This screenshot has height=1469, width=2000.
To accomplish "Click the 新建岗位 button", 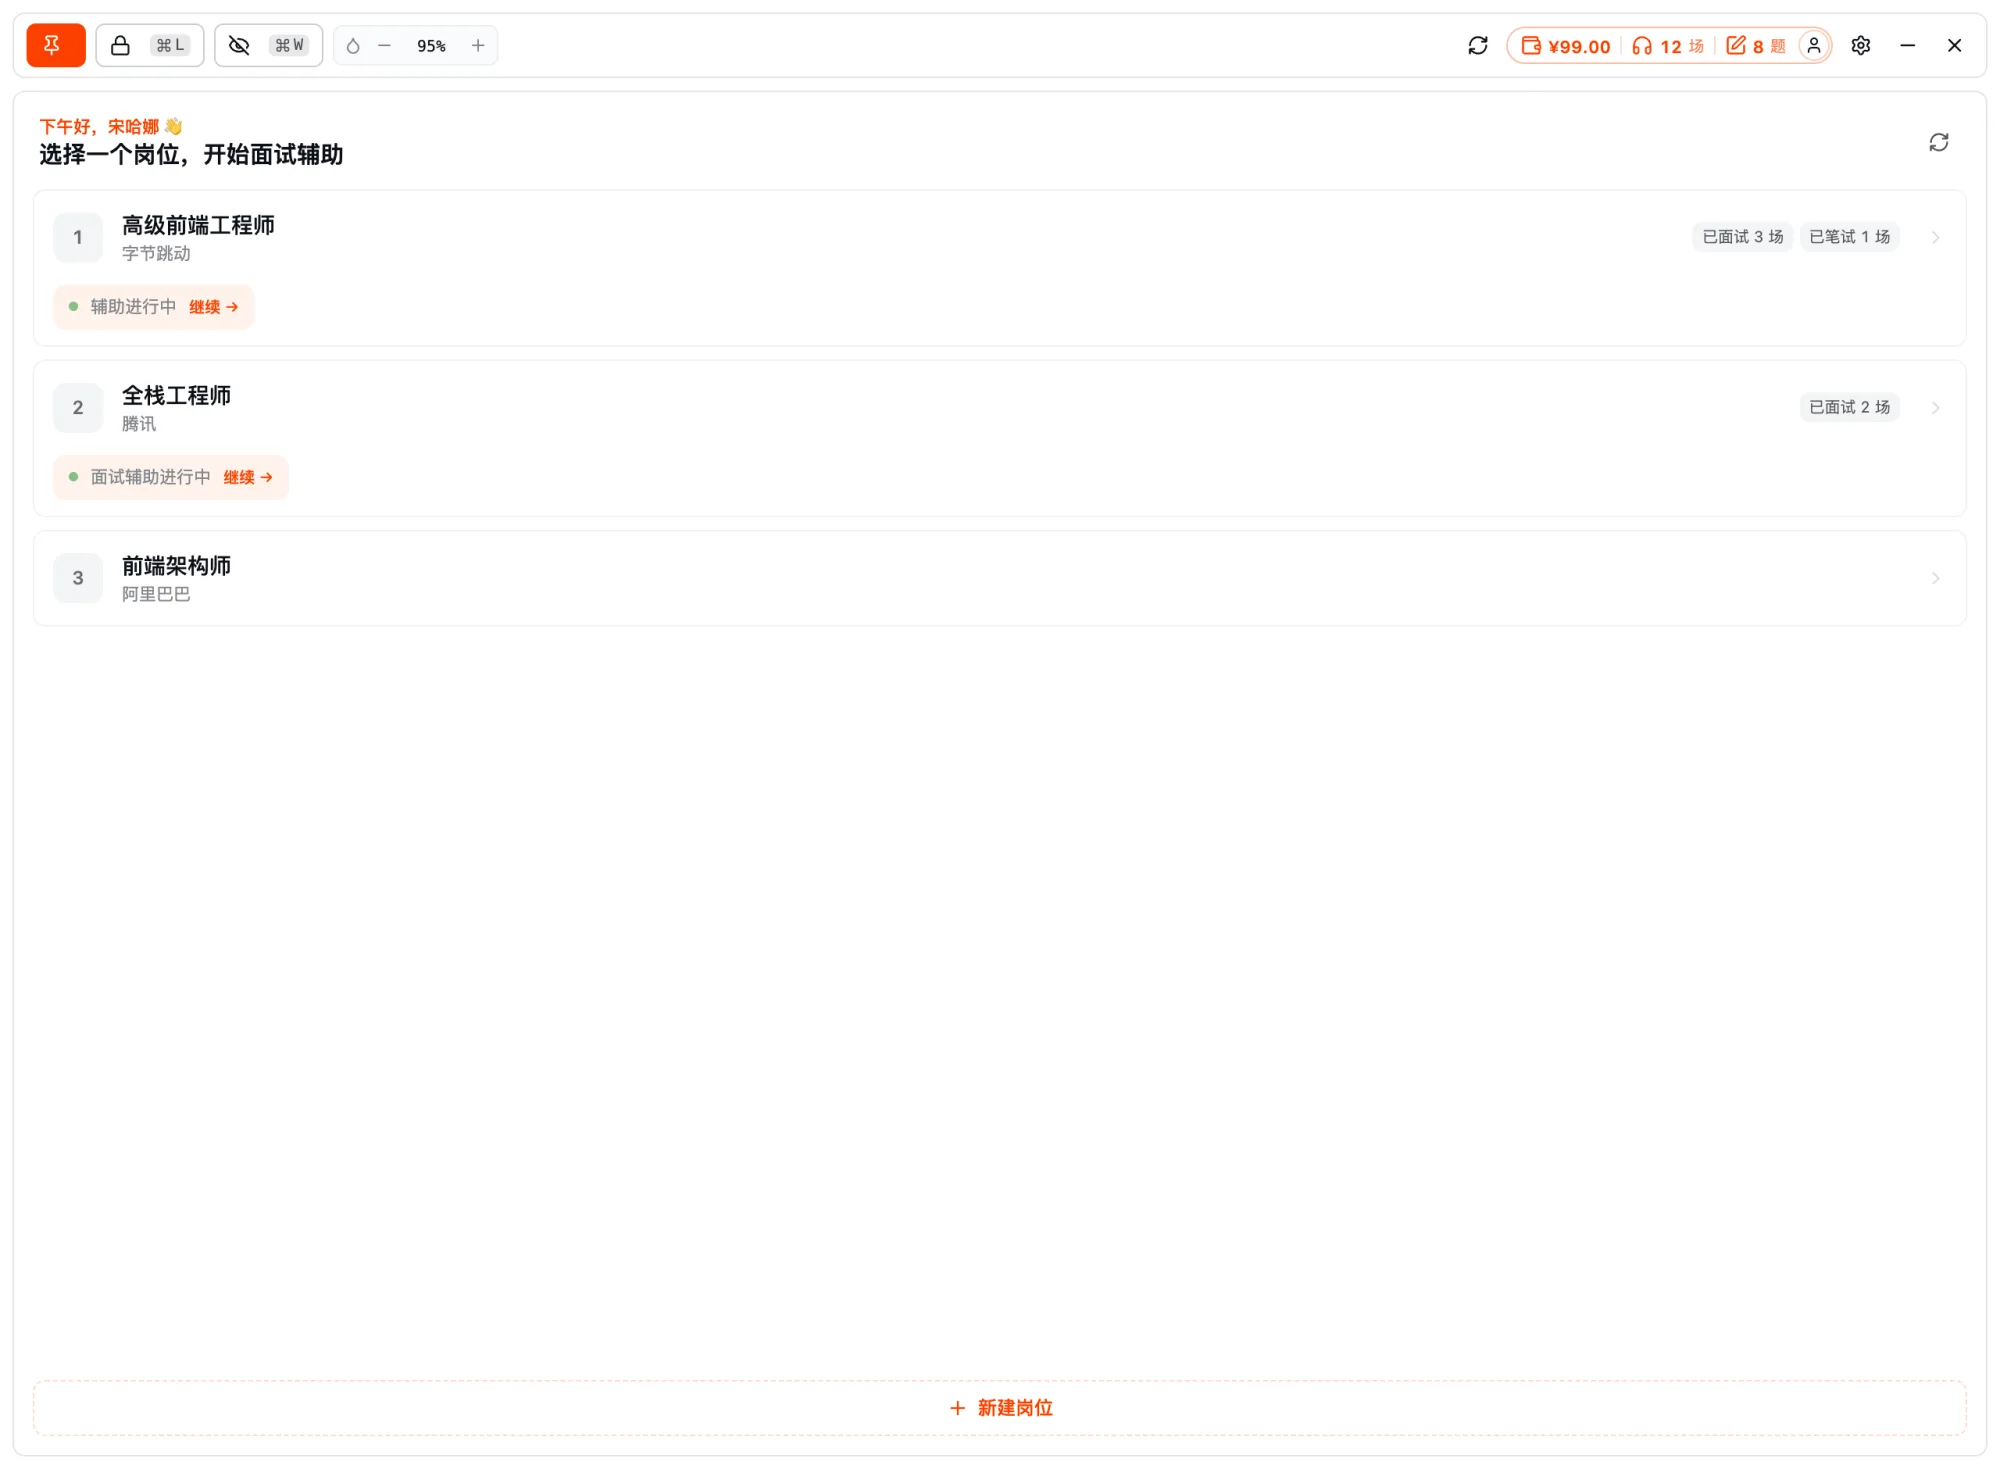I will point(1000,1408).
